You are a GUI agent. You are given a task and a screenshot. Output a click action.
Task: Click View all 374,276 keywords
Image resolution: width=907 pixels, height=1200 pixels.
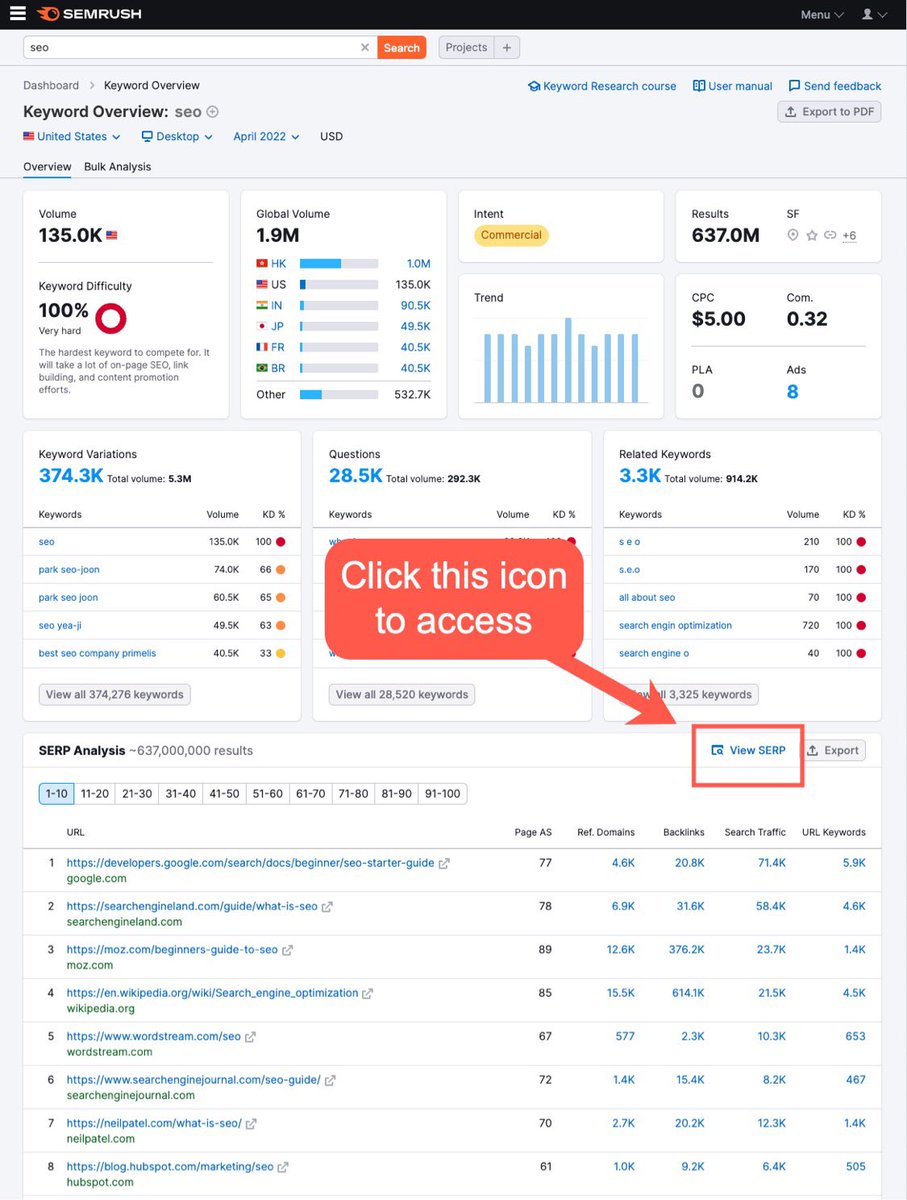pos(114,694)
